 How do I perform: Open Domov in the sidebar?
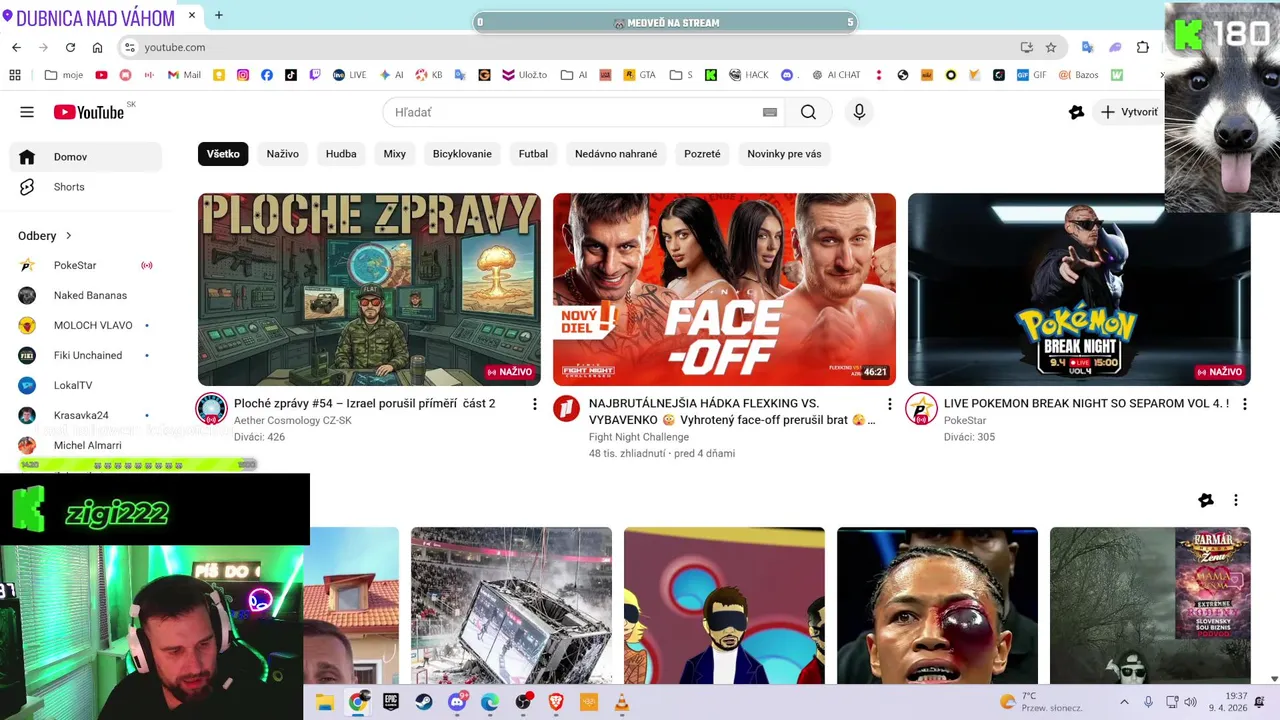tap(85, 157)
